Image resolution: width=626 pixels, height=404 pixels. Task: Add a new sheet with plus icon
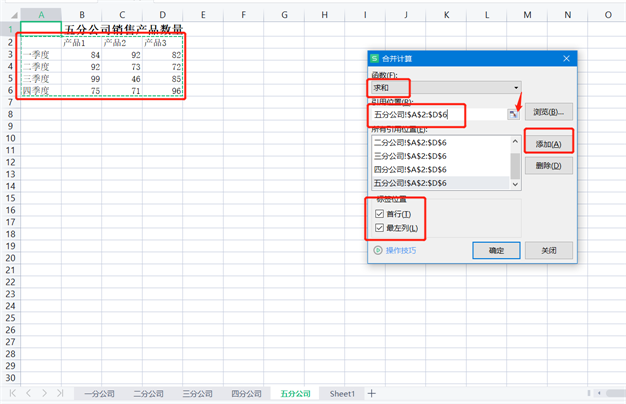pos(372,394)
